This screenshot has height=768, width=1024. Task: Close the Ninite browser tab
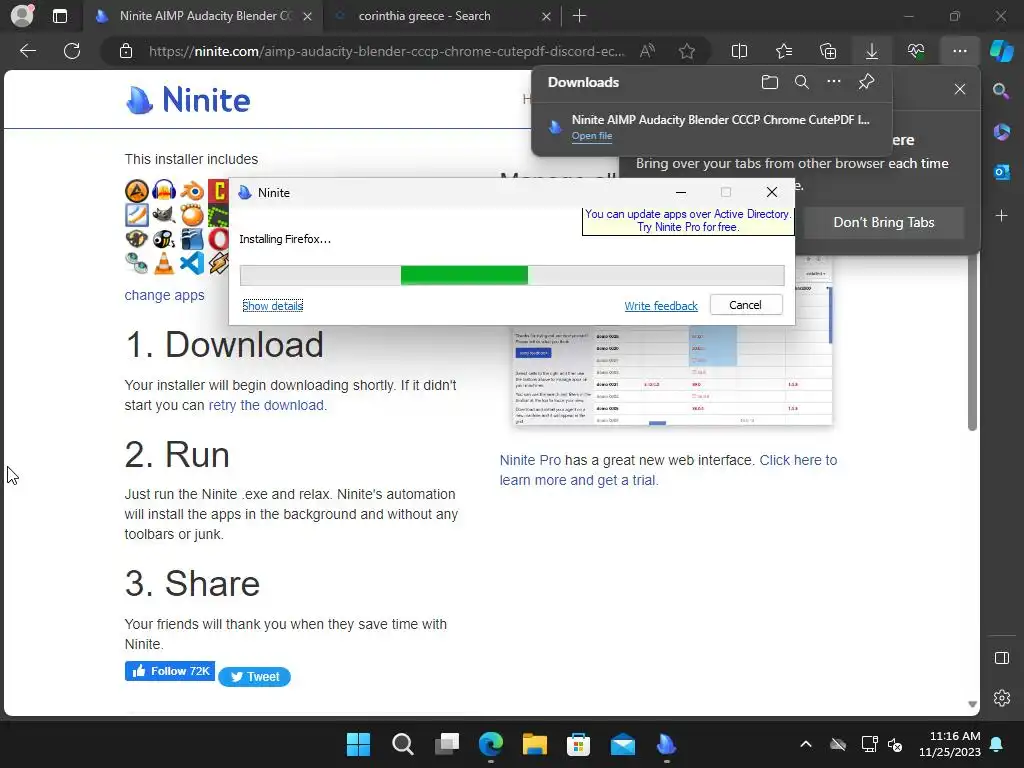tap(308, 16)
